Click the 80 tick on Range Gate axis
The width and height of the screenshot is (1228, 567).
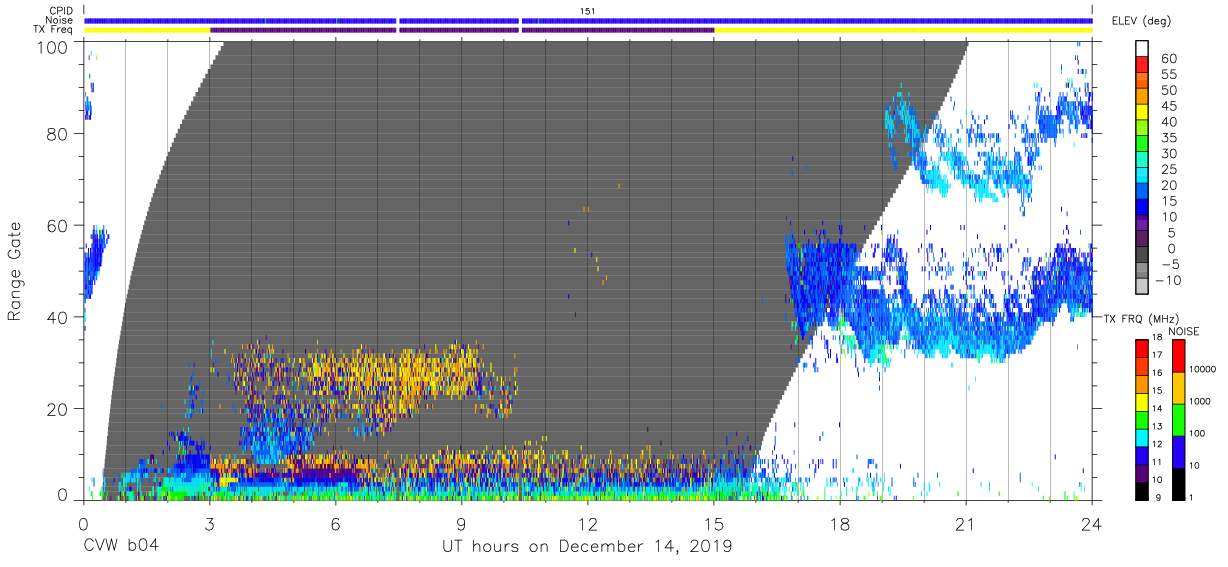[58, 134]
